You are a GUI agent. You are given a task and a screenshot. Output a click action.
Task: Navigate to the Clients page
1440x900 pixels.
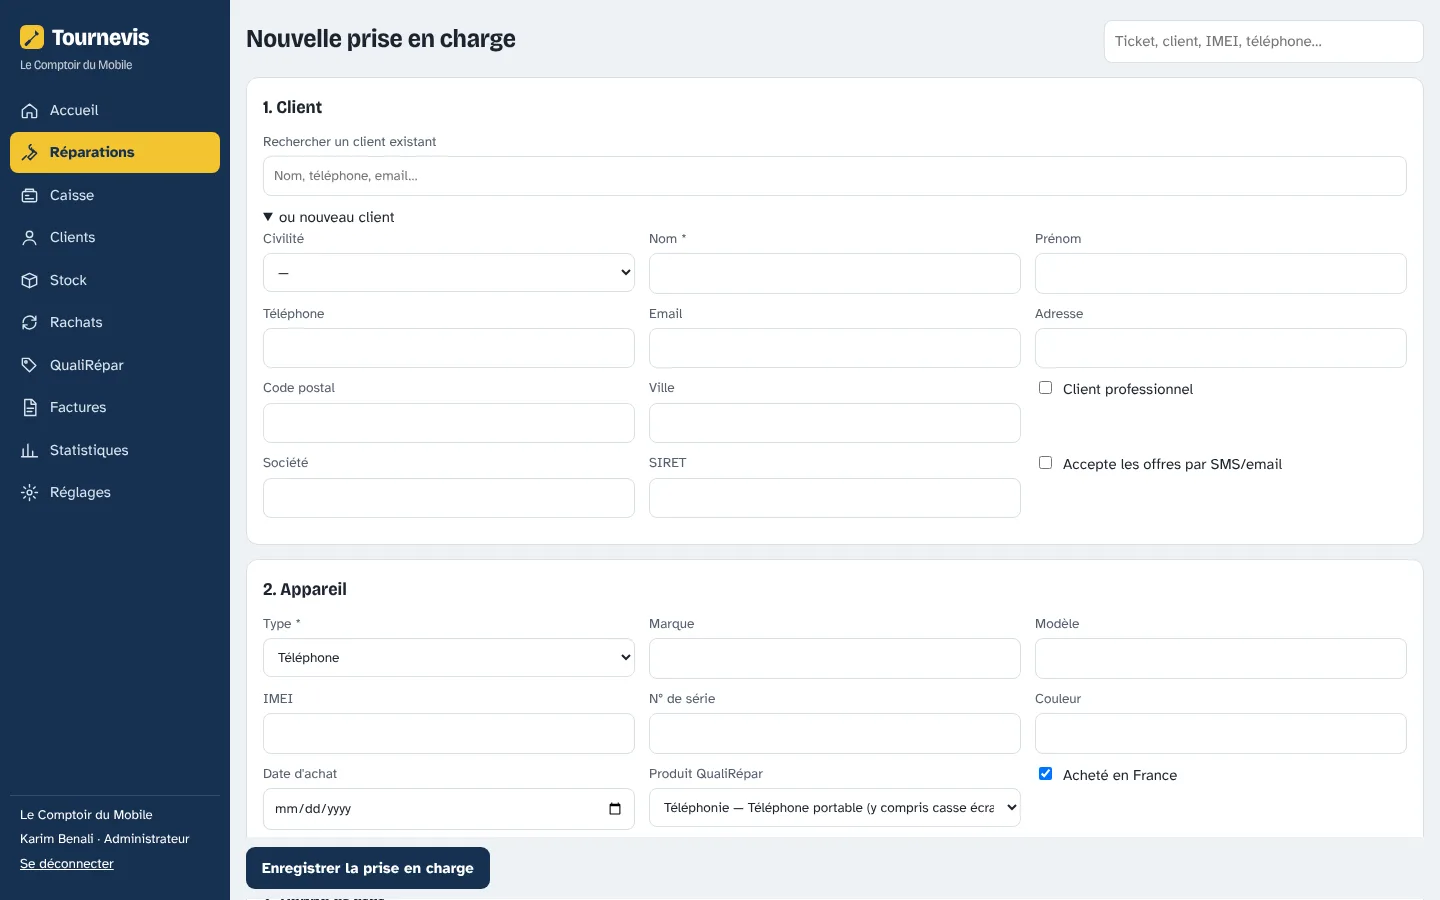(x=115, y=238)
